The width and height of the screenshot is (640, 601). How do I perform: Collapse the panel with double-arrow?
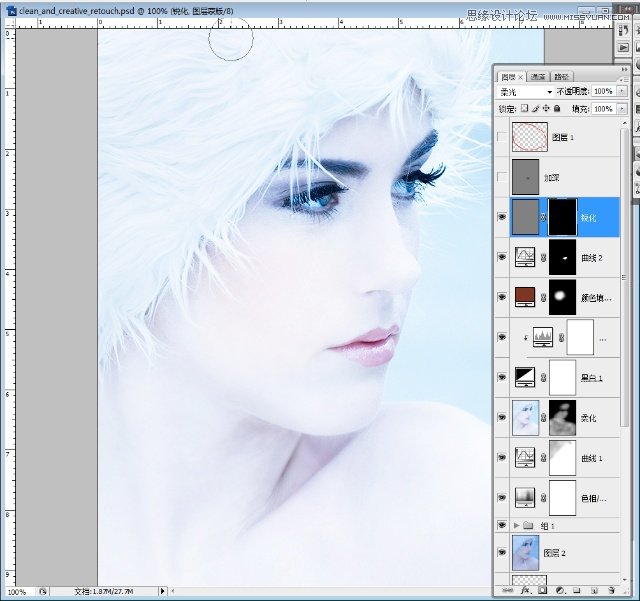pos(624,69)
